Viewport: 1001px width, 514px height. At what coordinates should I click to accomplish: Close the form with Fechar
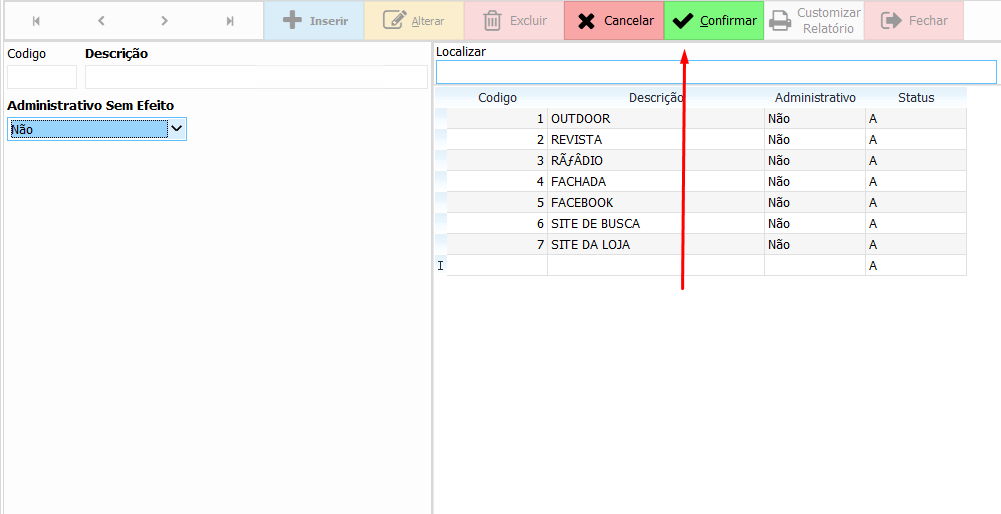[913, 21]
